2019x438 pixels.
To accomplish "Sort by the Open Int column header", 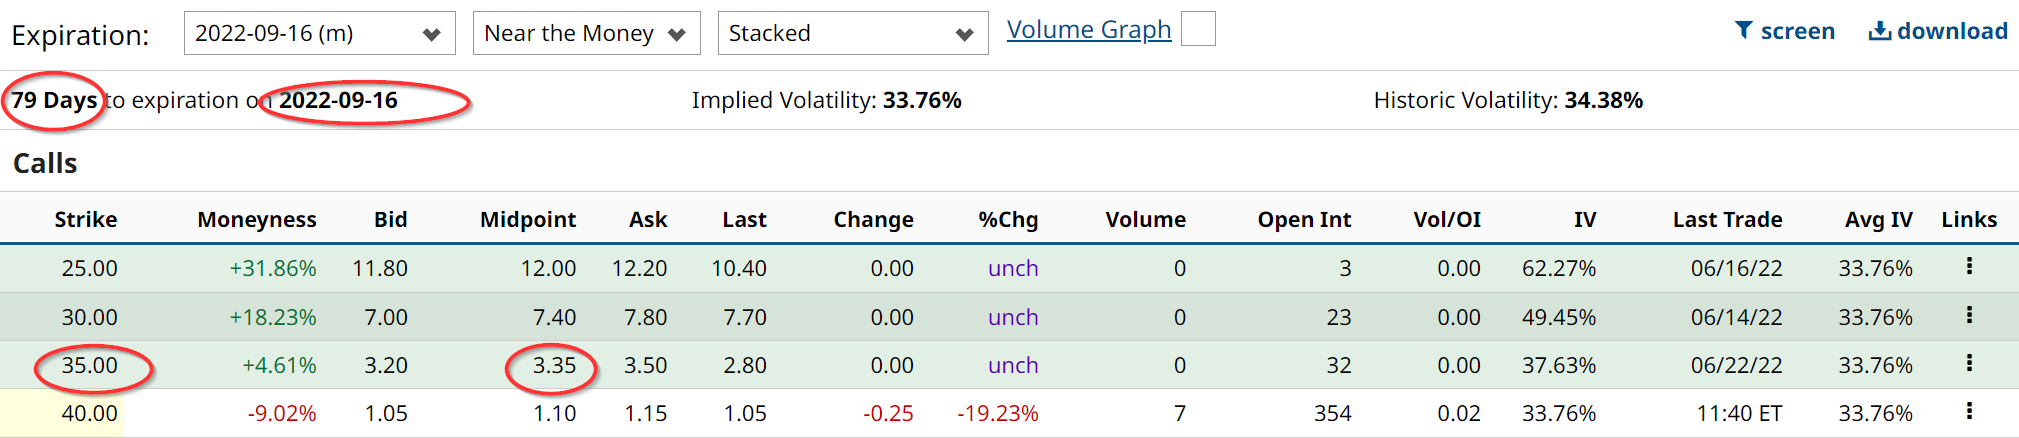I will (1303, 220).
